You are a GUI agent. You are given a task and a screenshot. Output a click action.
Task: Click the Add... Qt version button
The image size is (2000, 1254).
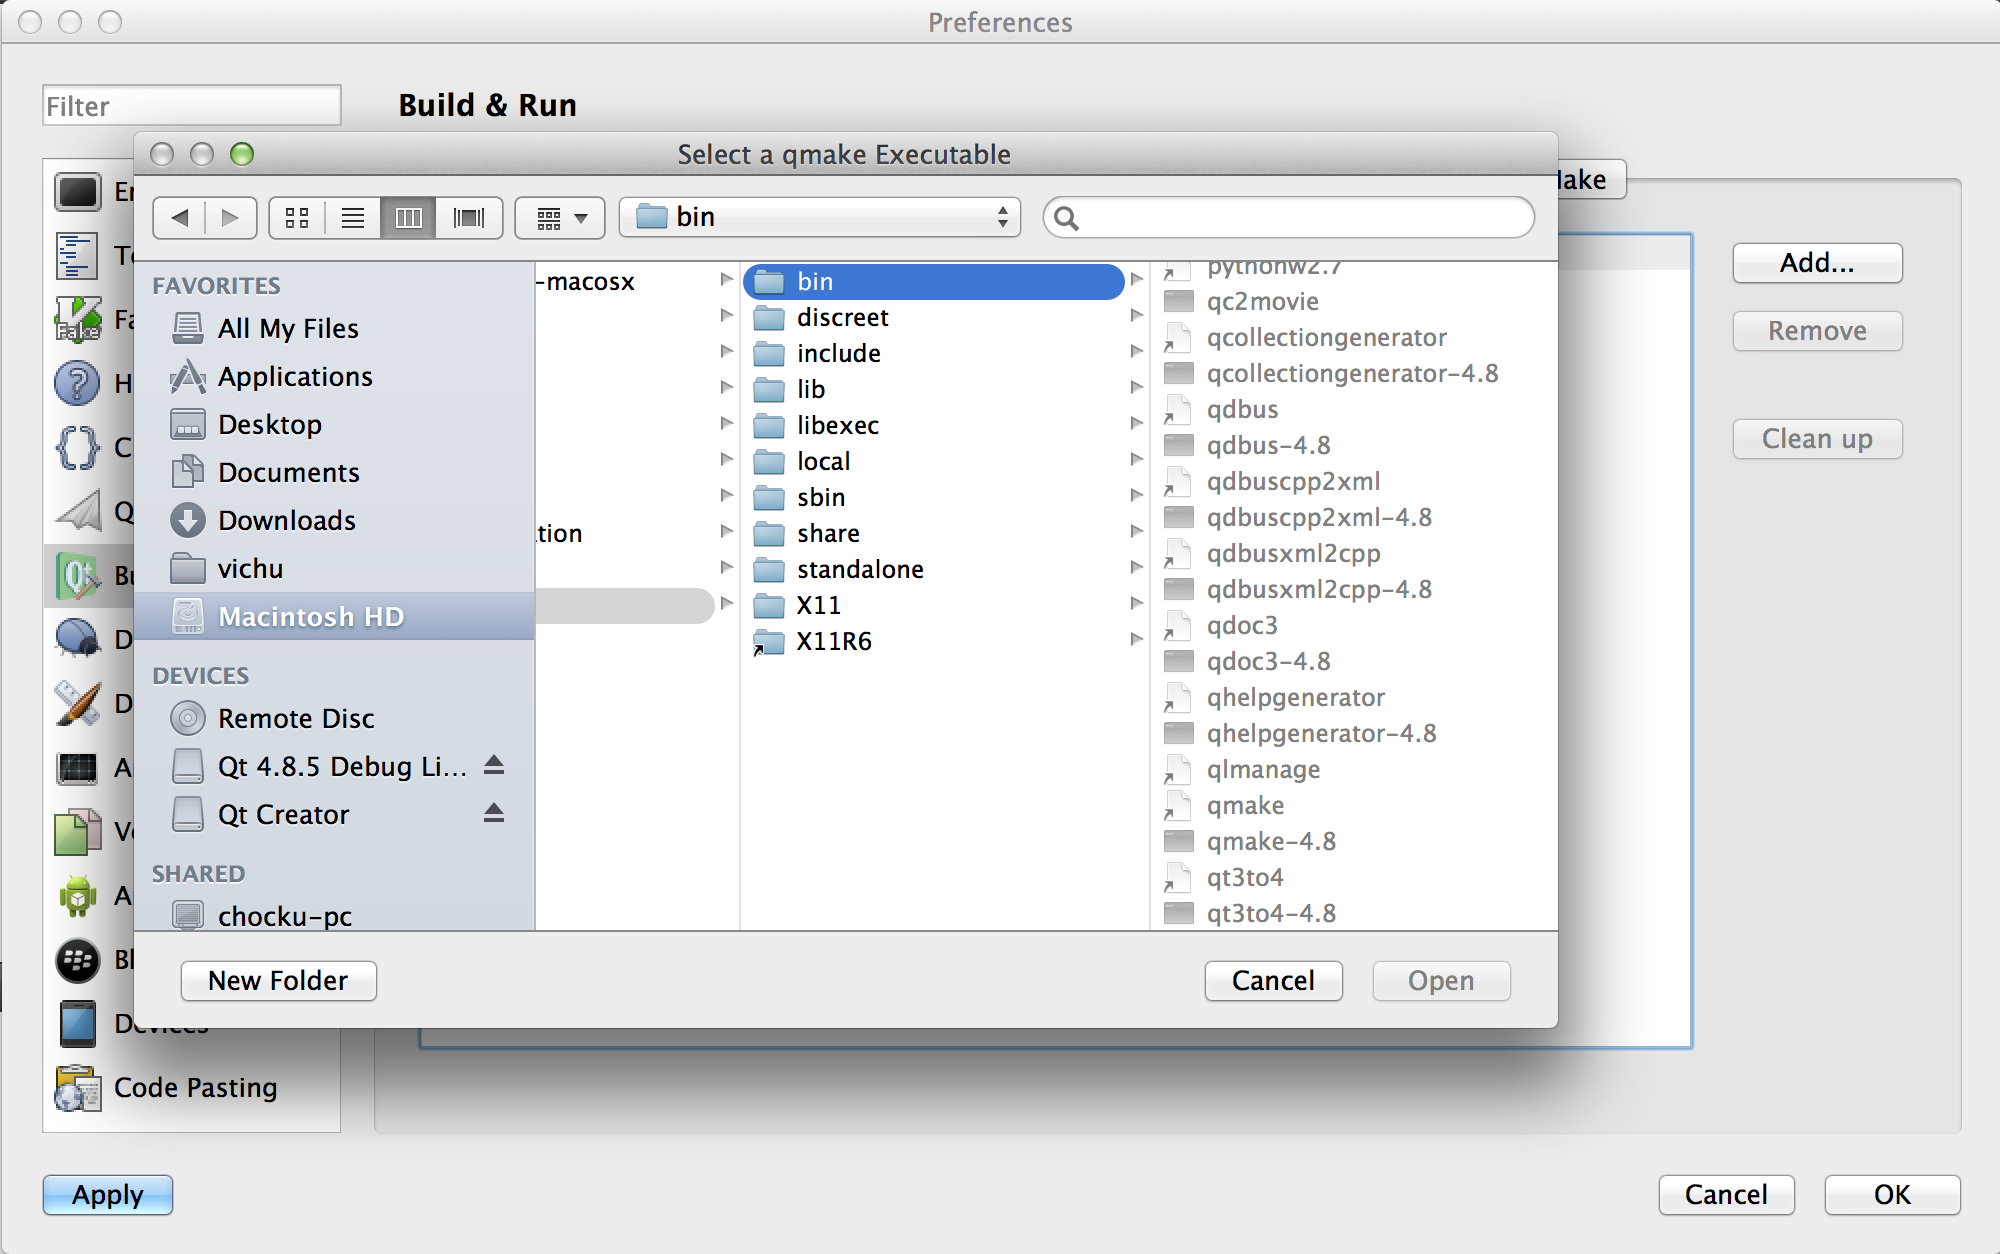[1816, 263]
